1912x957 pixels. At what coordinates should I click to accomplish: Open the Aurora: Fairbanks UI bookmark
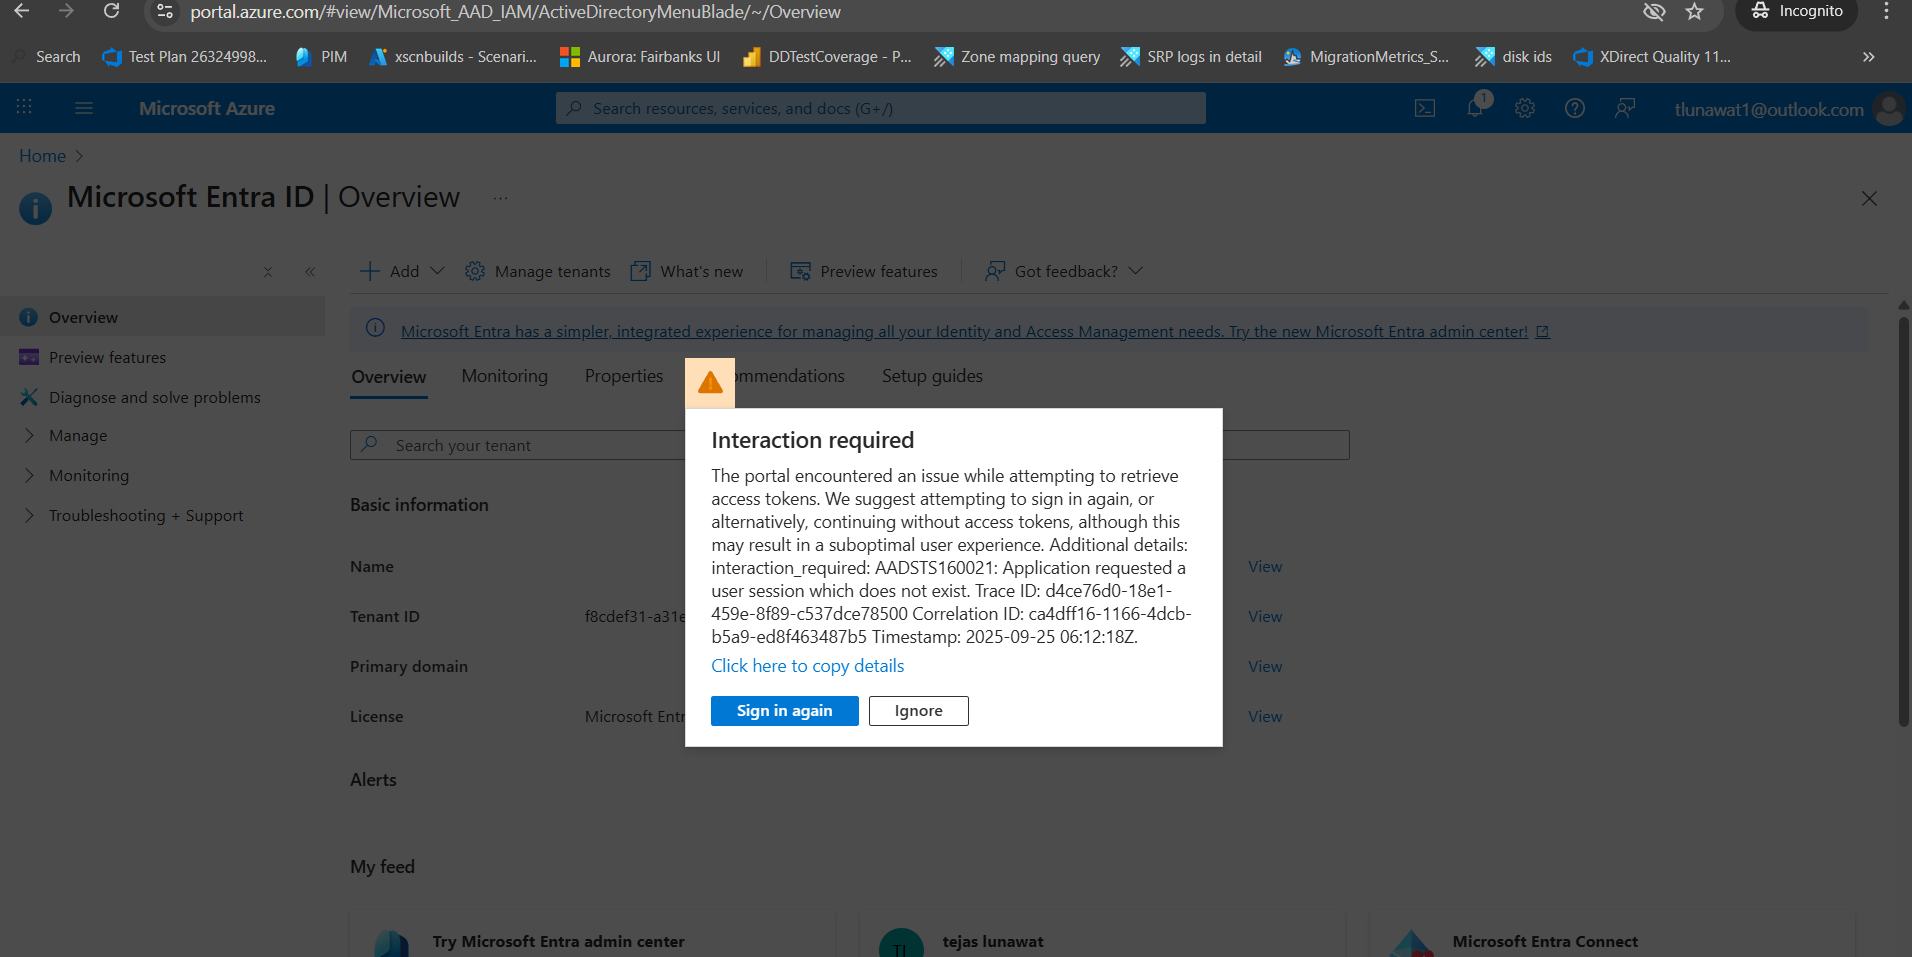640,57
